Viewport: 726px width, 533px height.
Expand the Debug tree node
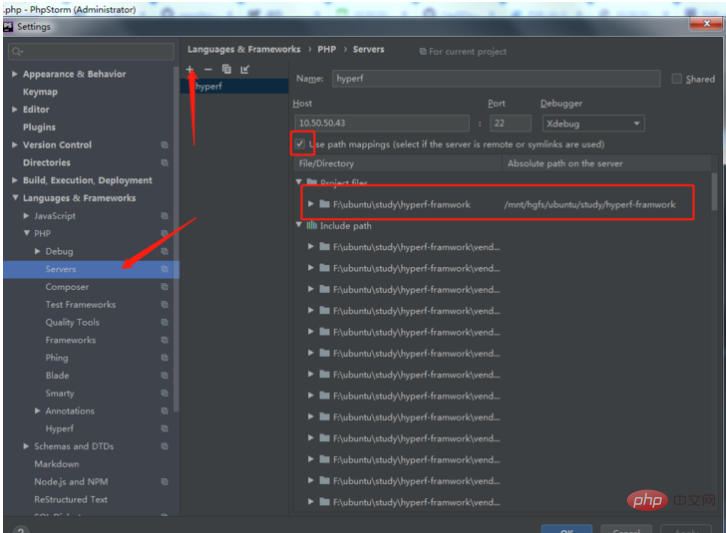(x=38, y=251)
